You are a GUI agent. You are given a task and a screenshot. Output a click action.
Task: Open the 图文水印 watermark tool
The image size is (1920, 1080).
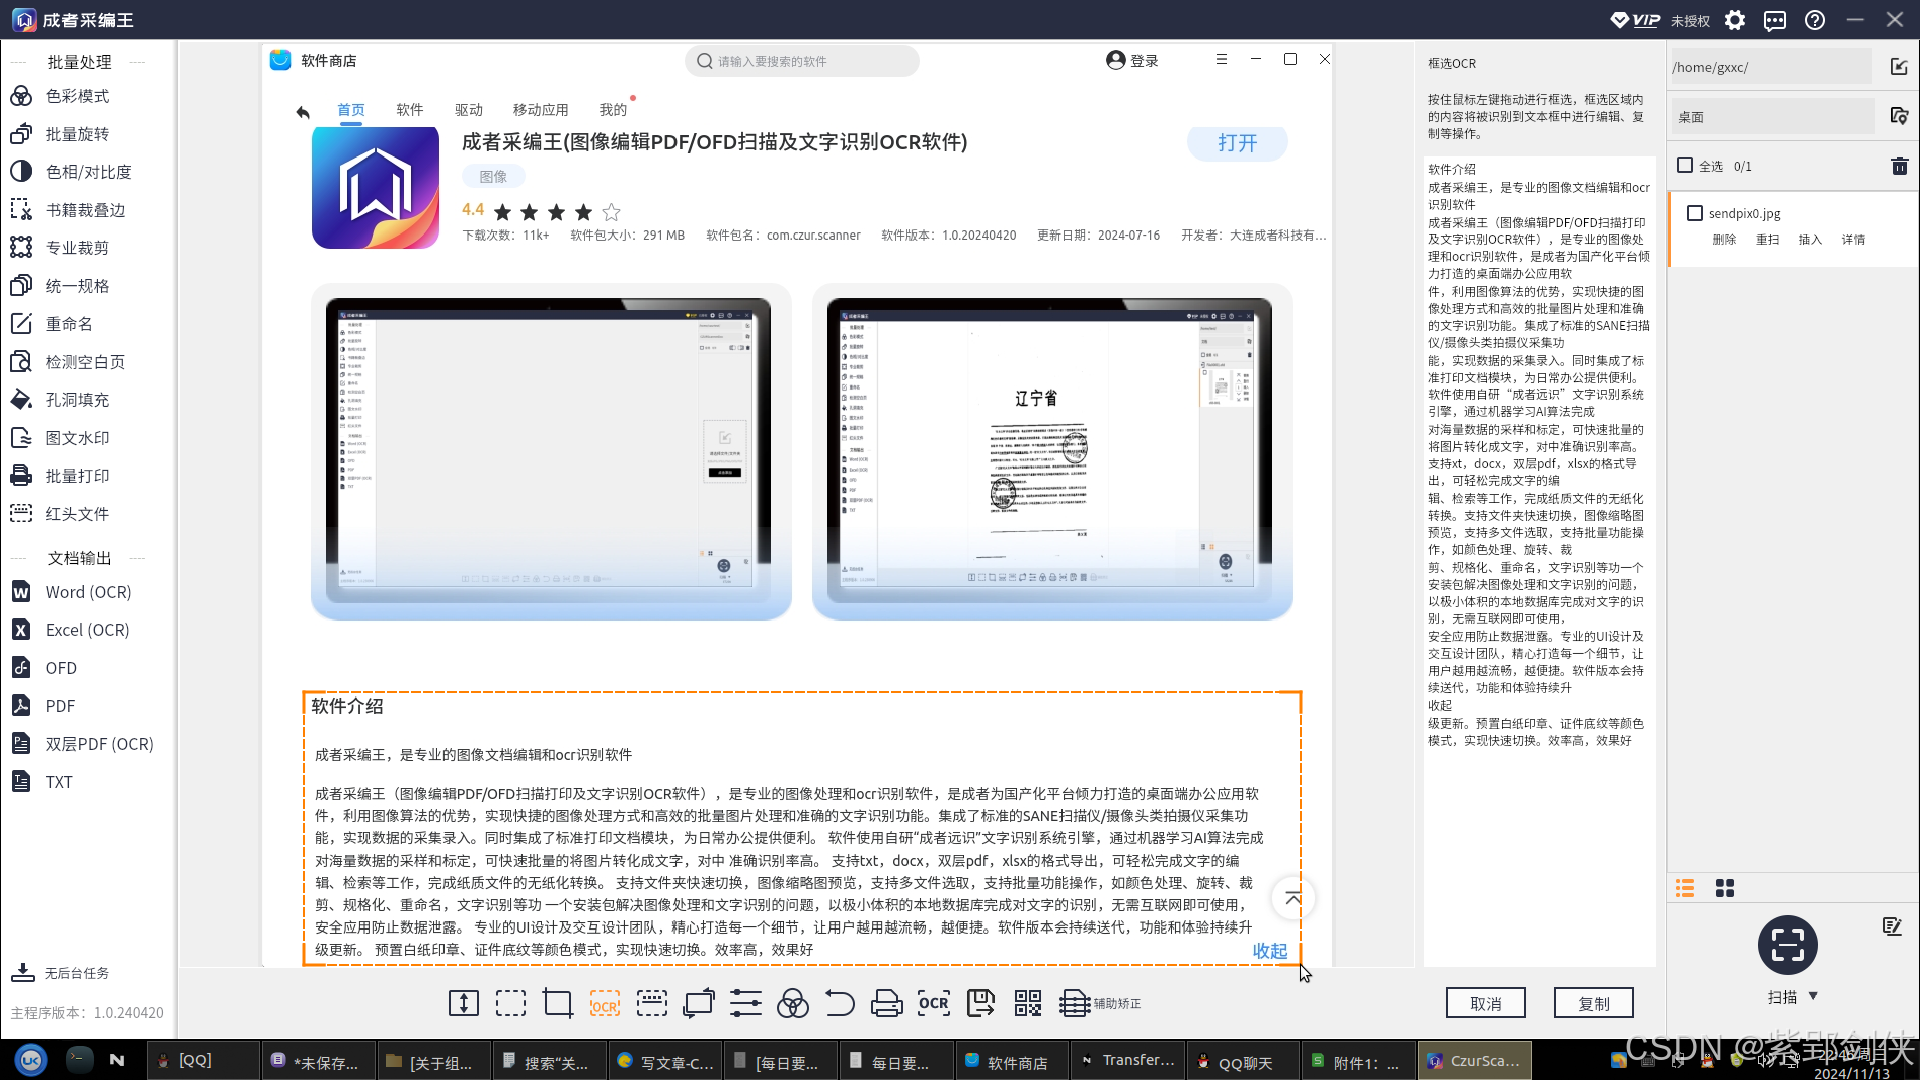[x=60, y=438]
